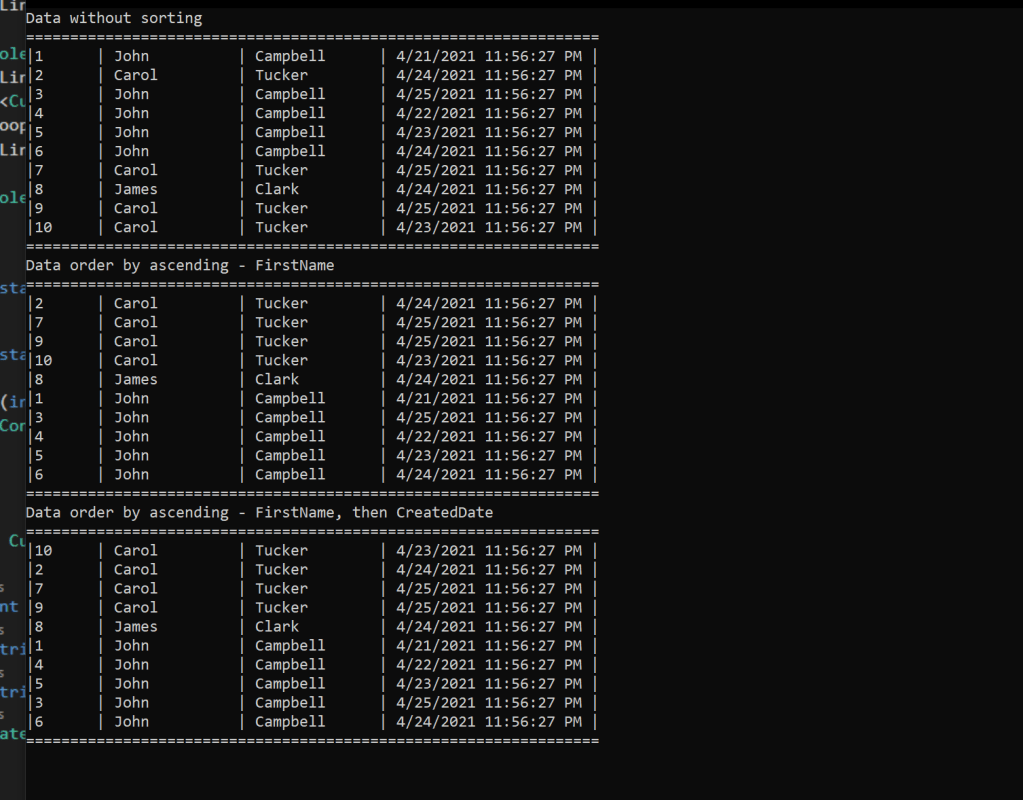Click ID 10 atop the bottom table
The width and height of the screenshot is (1023, 800).
(x=43, y=550)
